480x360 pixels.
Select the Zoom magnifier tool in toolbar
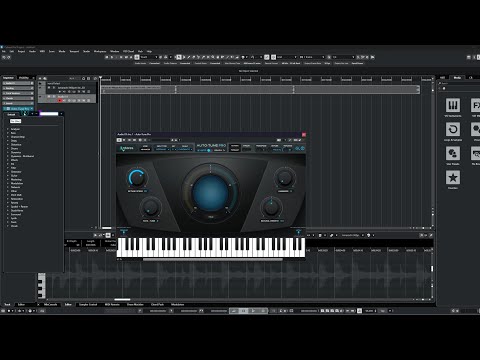pos(213,57)
